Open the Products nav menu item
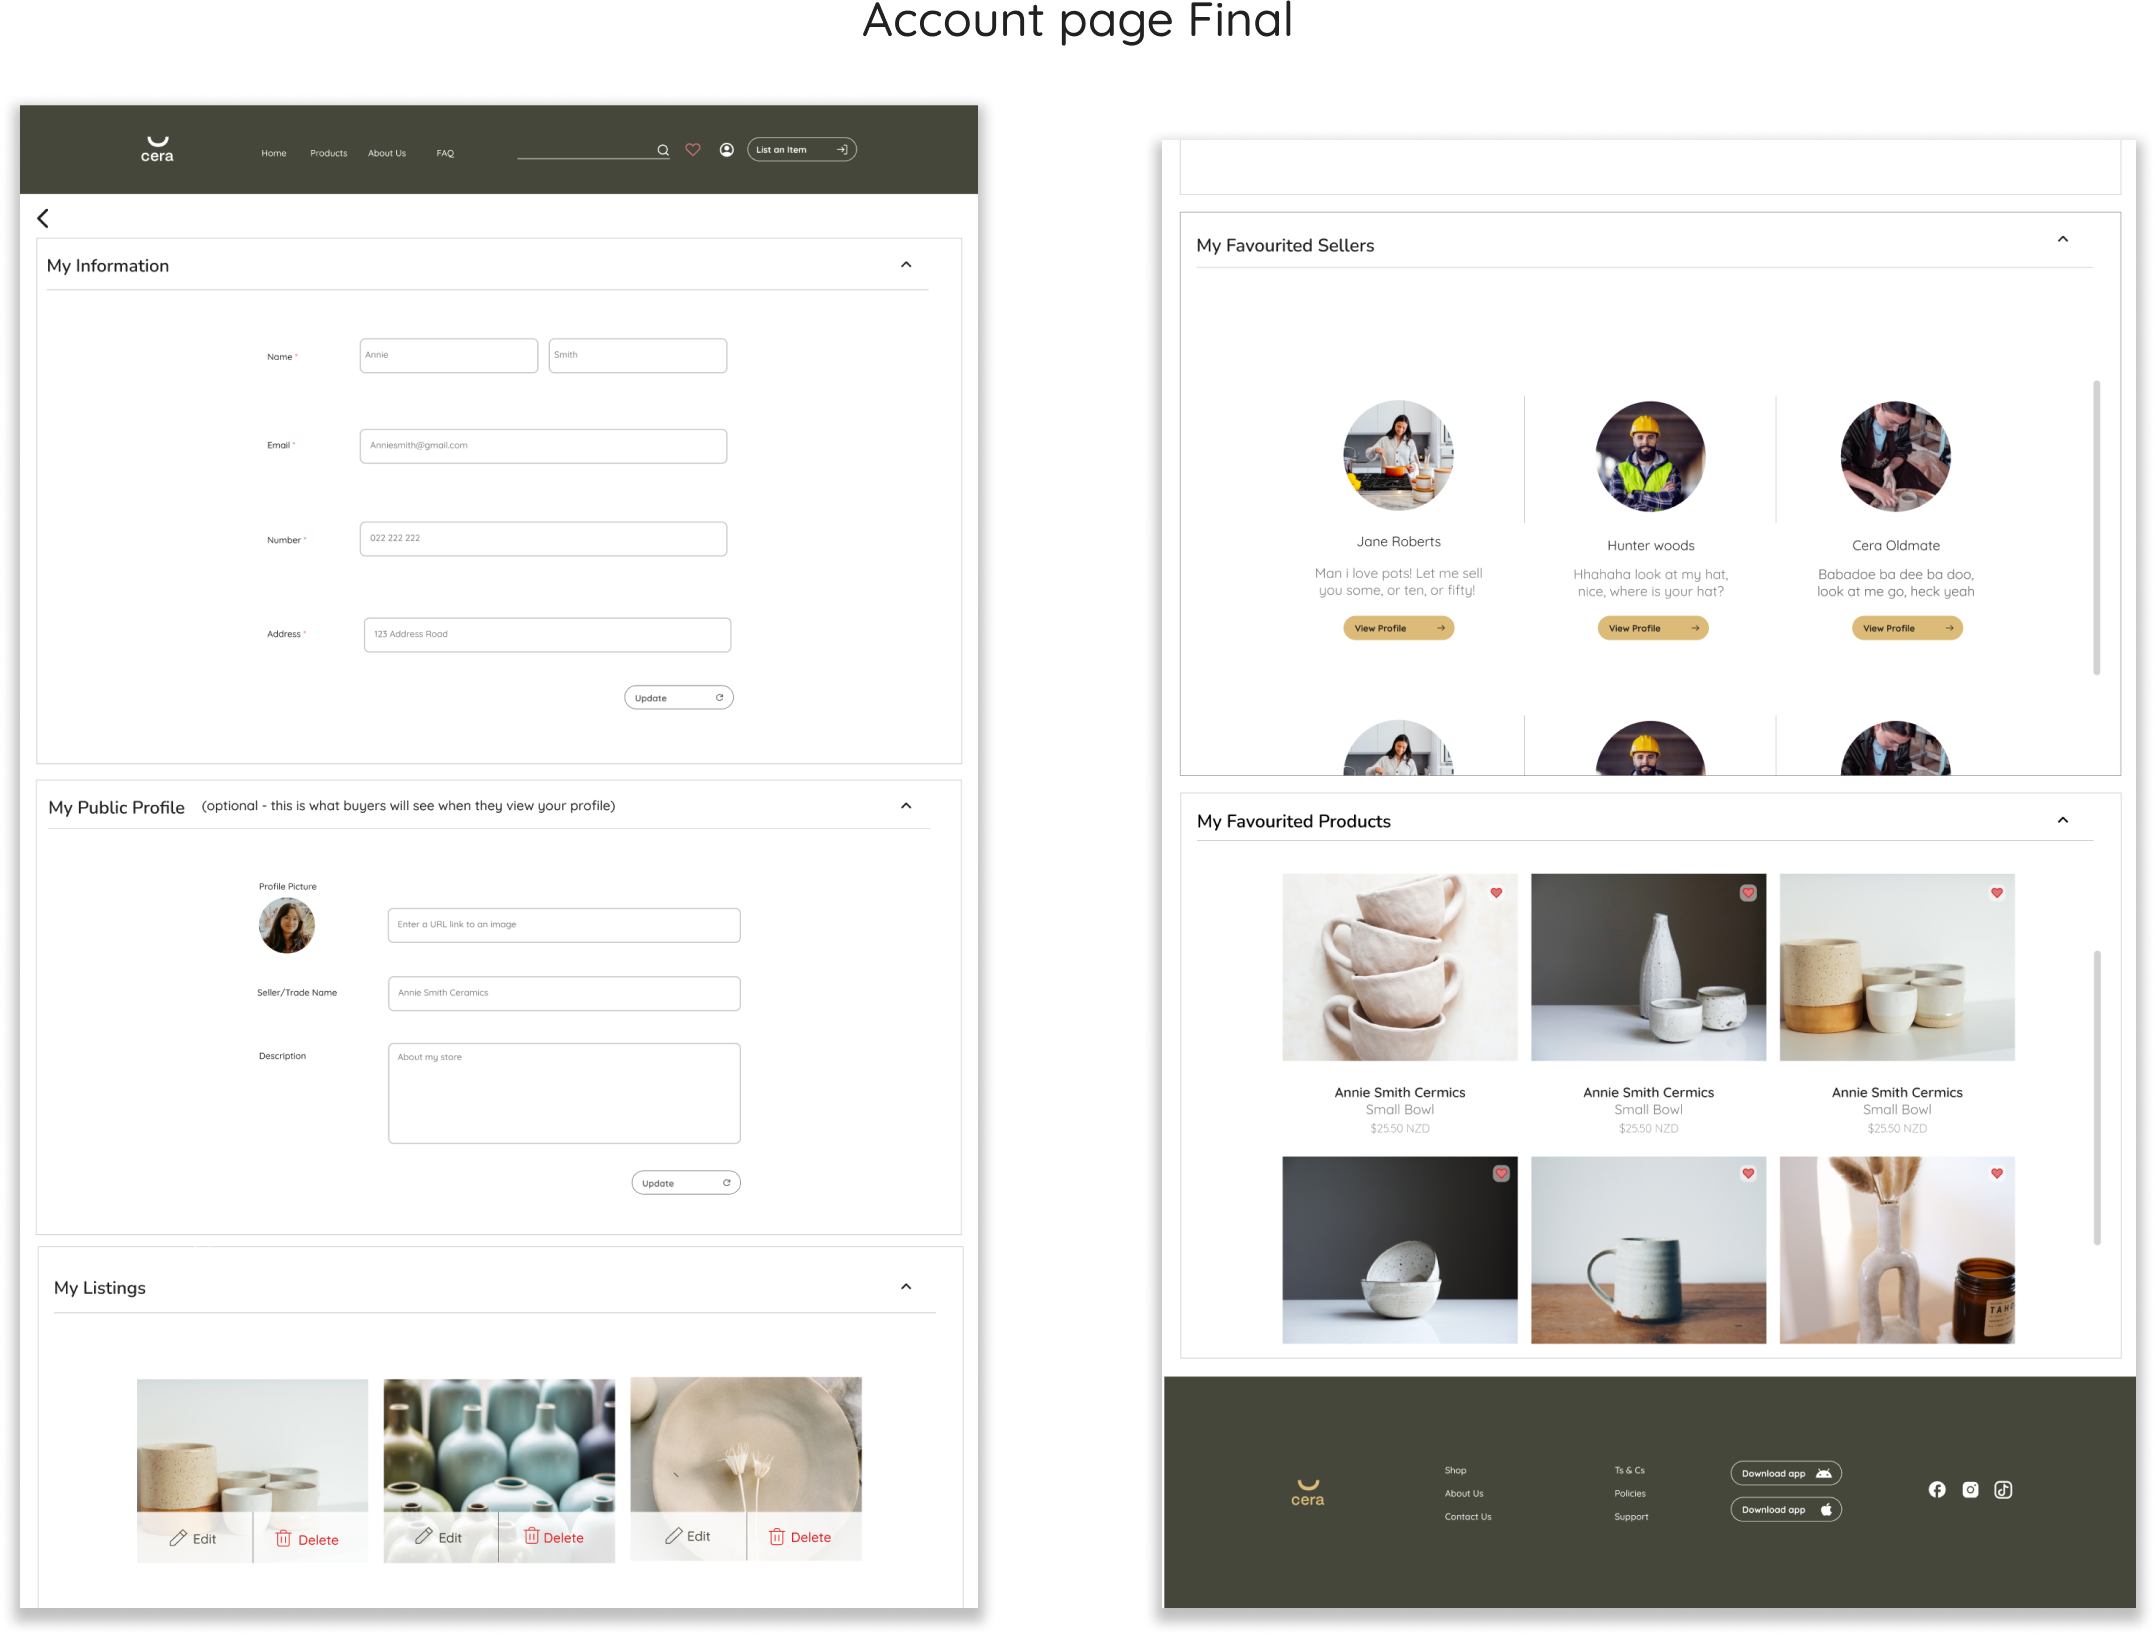The width and height of the screenshot is (2156, 1636). click(x=328, y=153)
